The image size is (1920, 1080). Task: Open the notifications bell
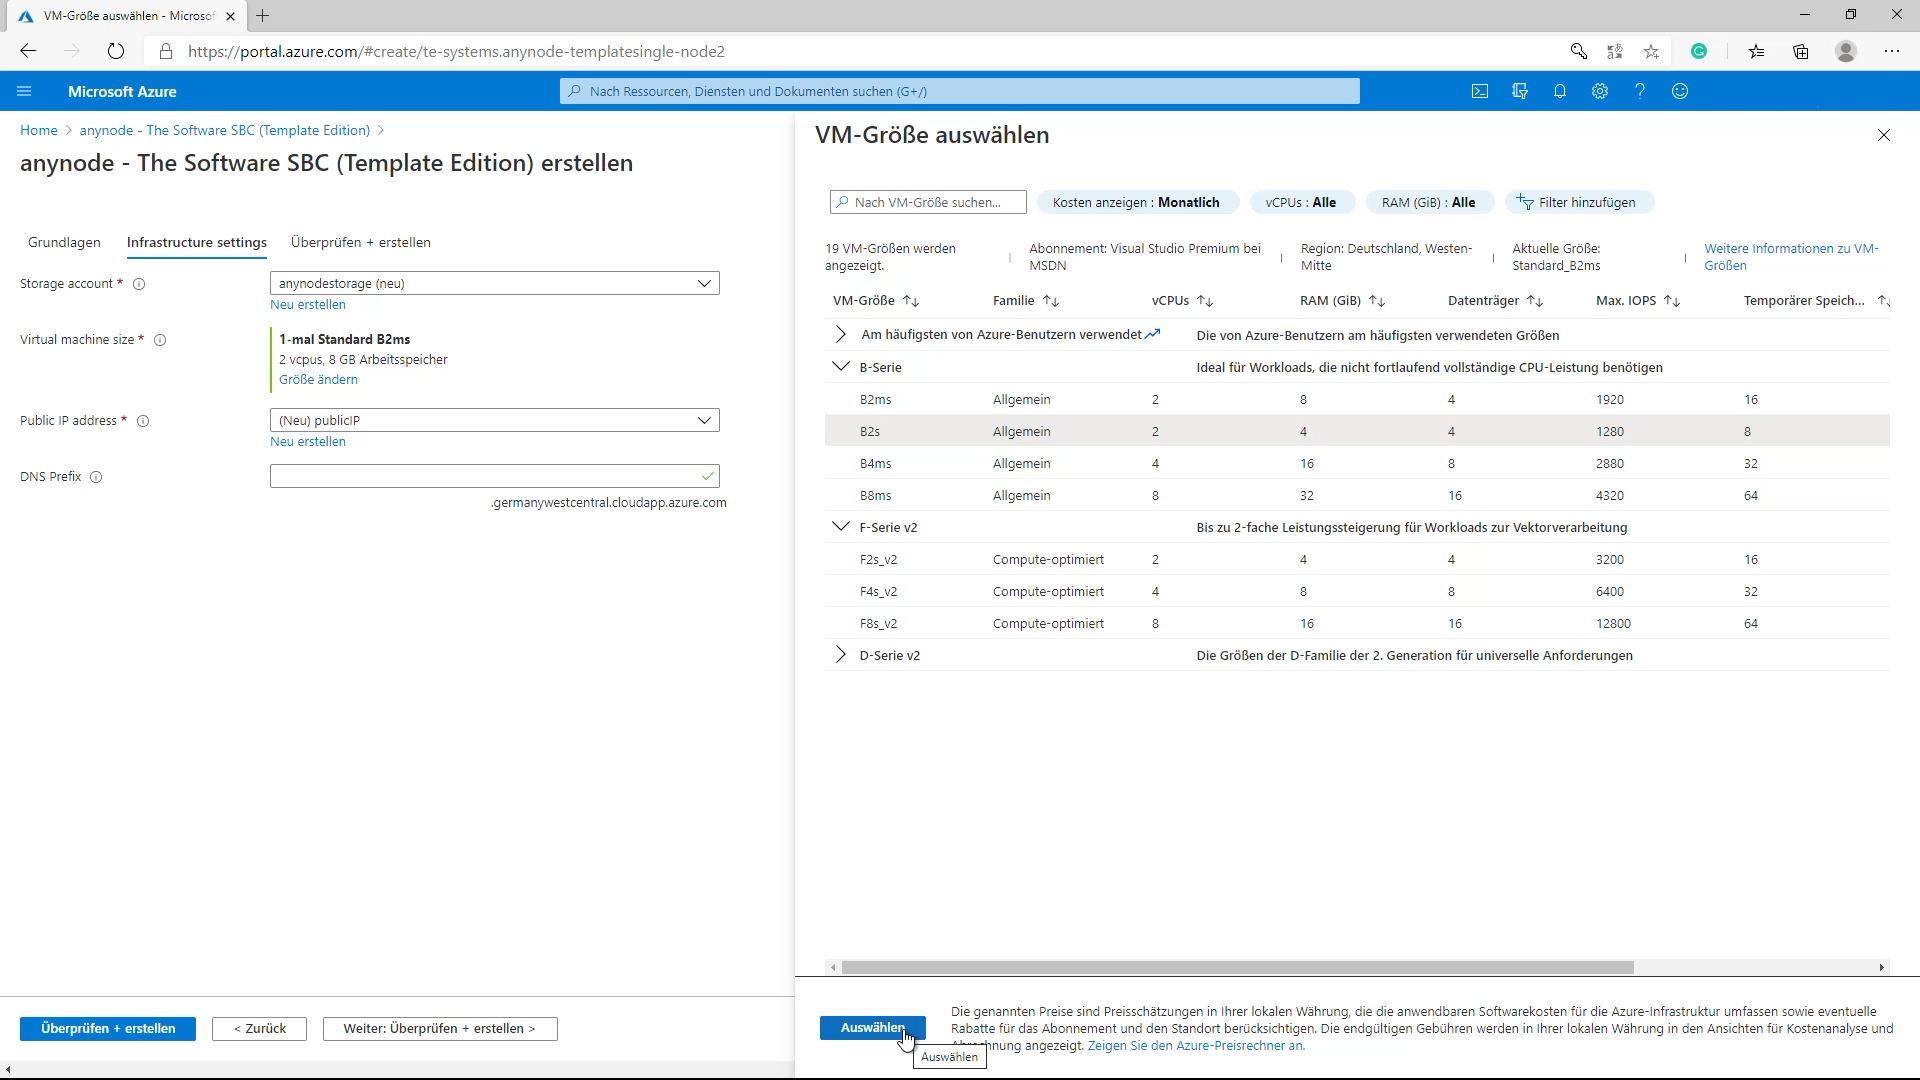coord(1560,91)
